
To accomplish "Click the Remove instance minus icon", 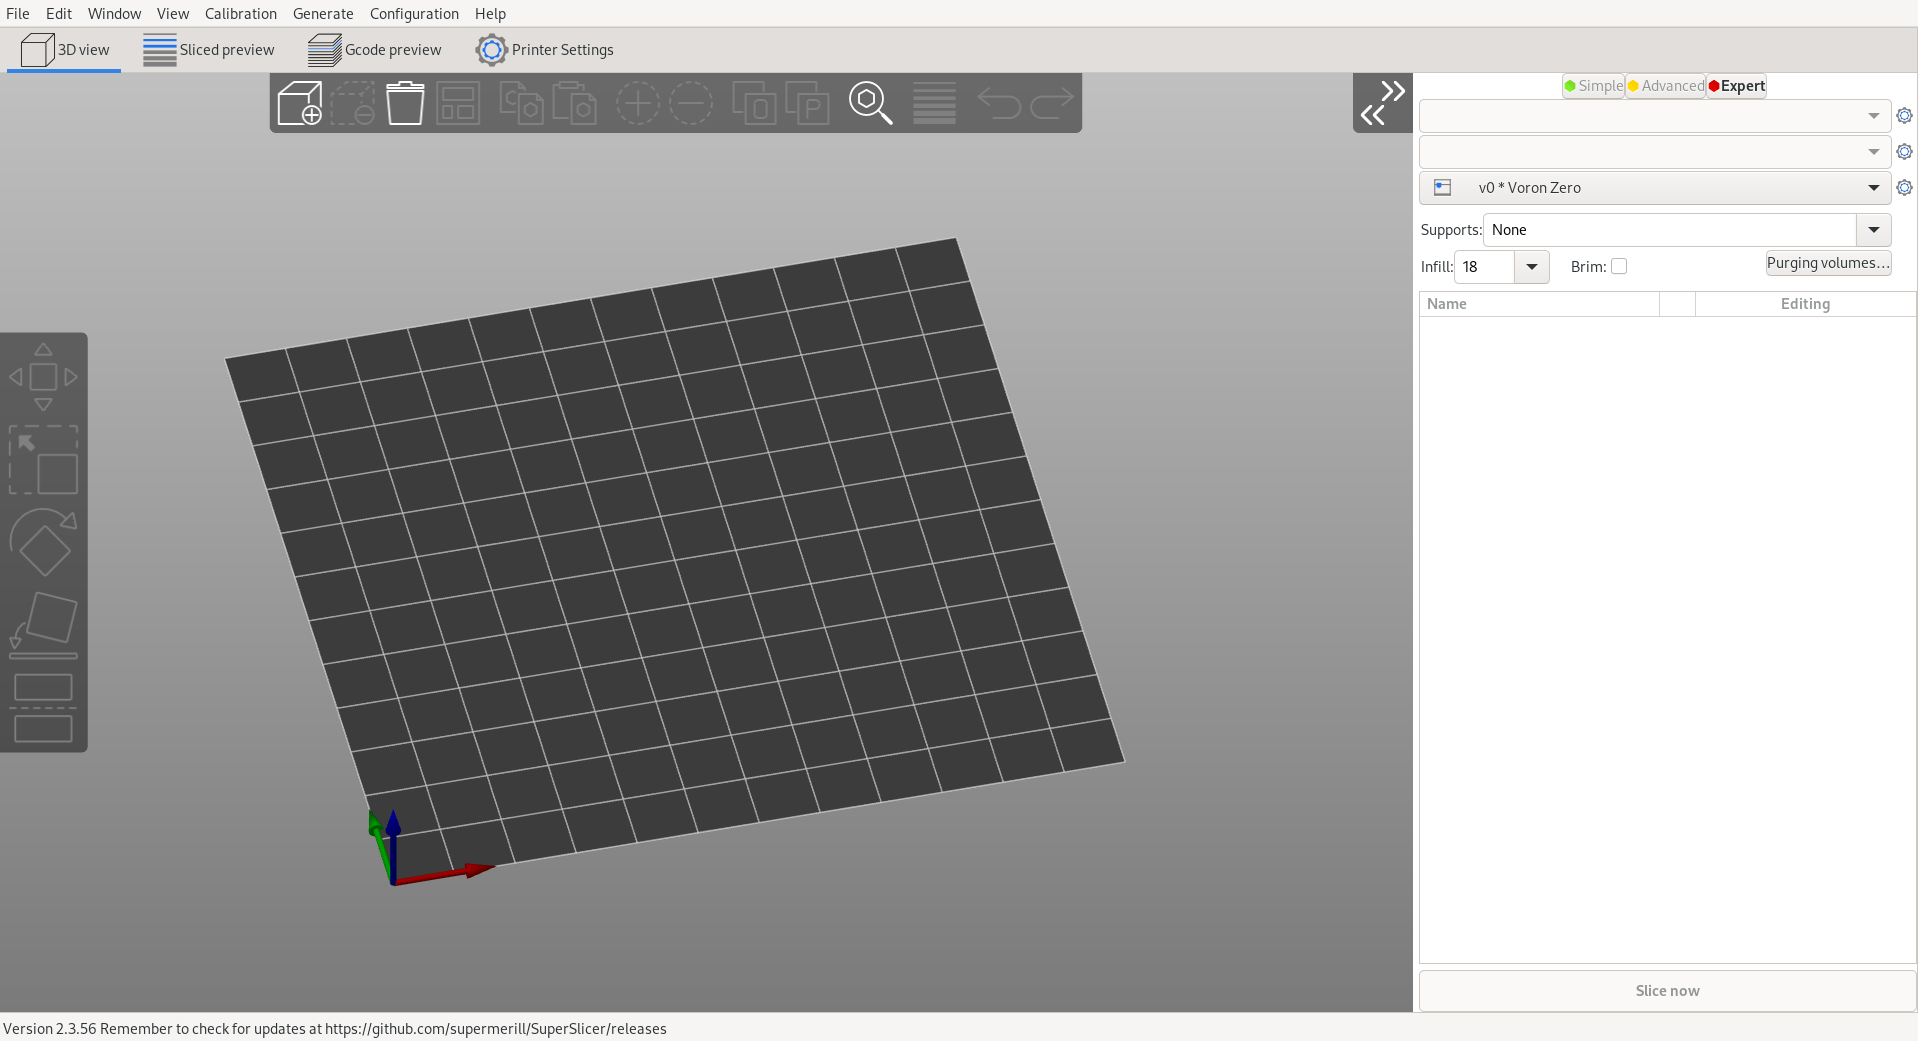I will [x=690, y=103].
